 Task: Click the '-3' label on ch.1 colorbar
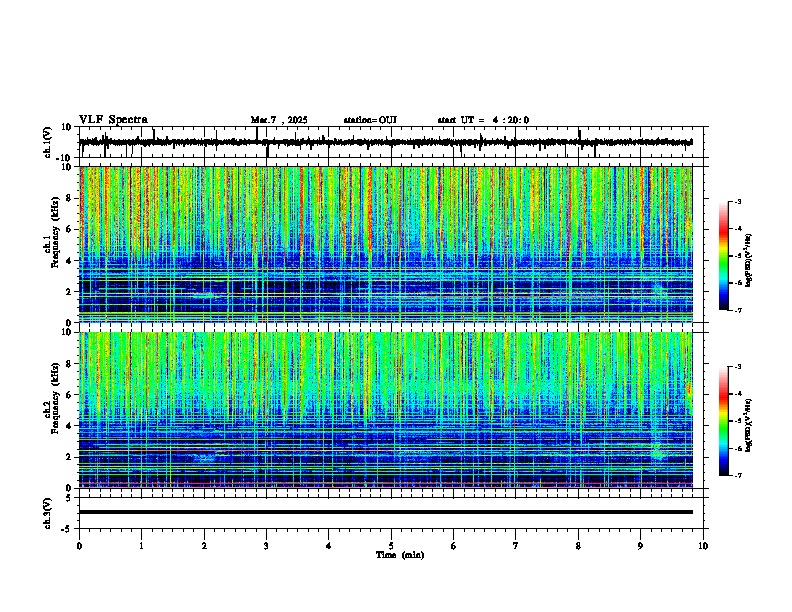(x=738, y=201)
